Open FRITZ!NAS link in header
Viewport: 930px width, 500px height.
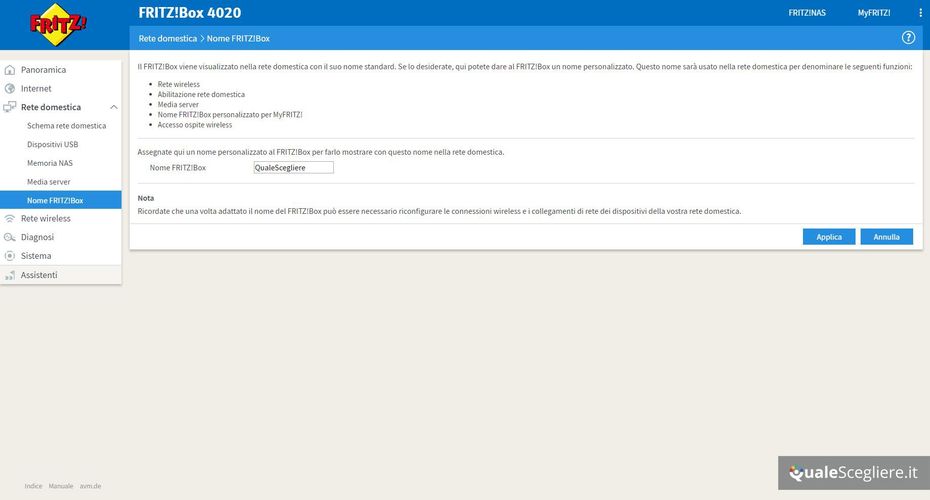(x=807, y=13)
